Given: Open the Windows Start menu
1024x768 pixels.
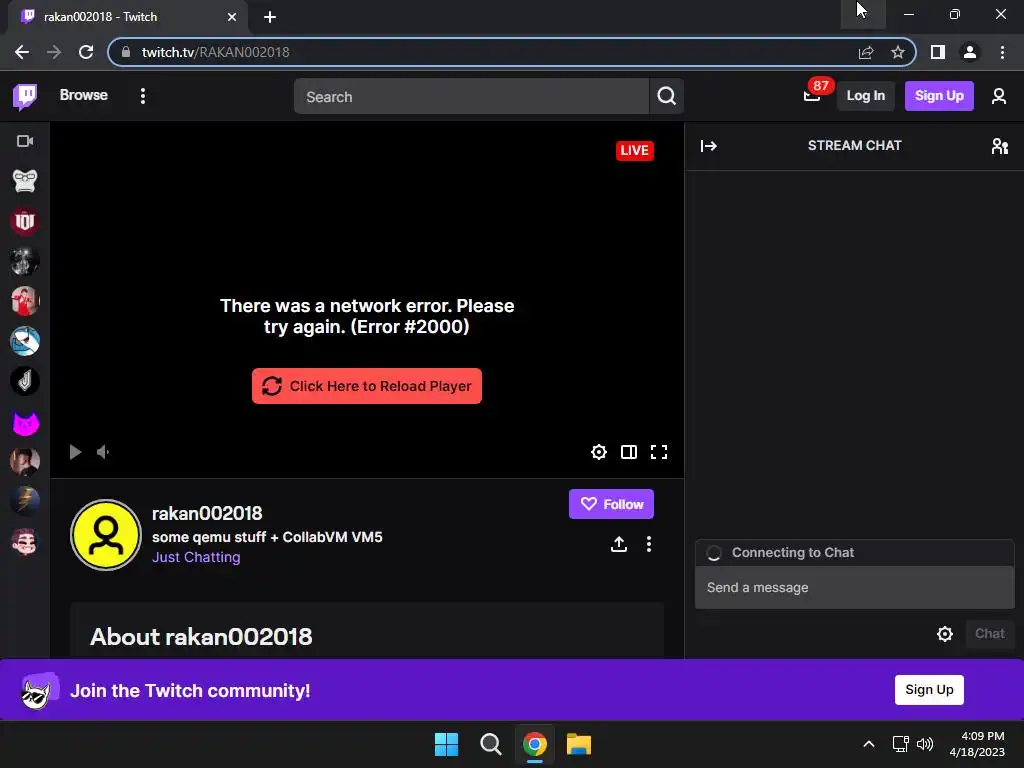Looking at the screenshot, I should 447,744.
